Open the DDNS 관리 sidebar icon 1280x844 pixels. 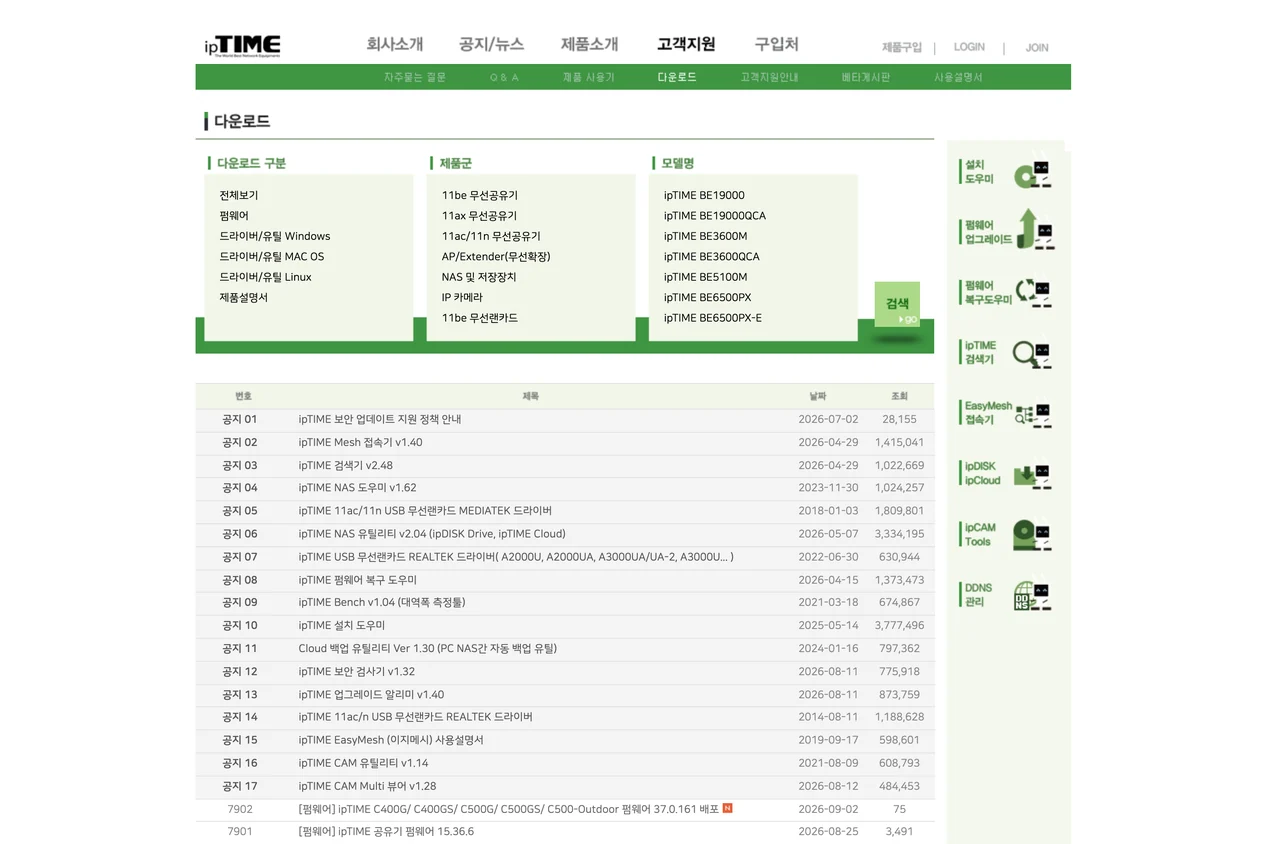point(1008,595)
